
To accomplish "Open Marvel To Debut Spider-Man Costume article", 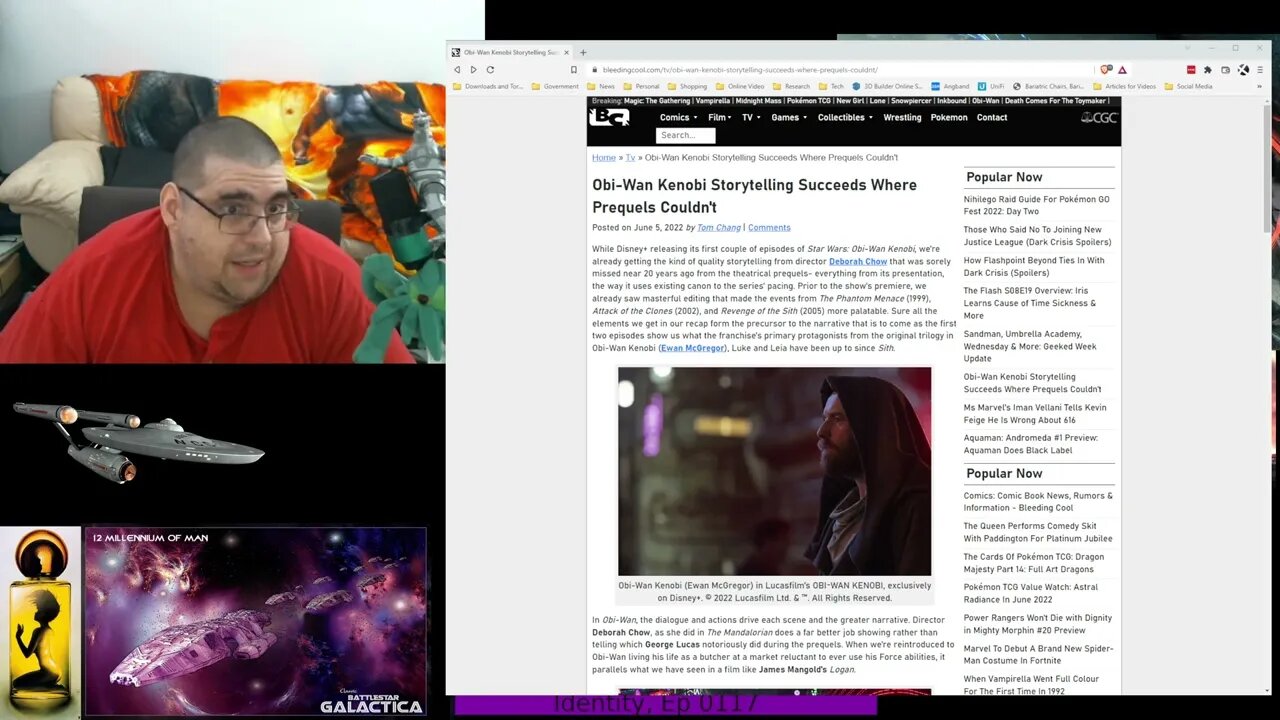I will [x=1038, y=654].
